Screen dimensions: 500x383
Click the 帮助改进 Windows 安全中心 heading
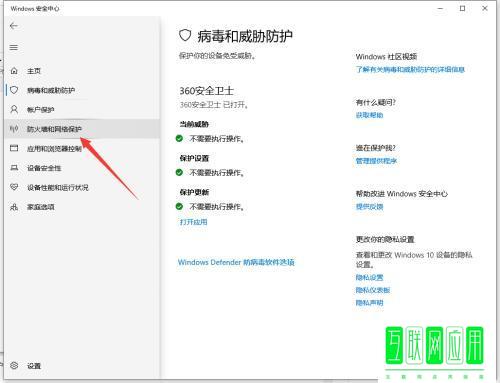point(402,194)
